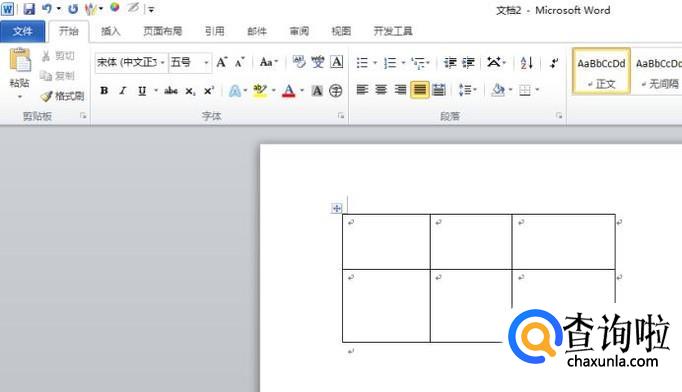
Task: Click the Grow Font icon
Action: 222,63
